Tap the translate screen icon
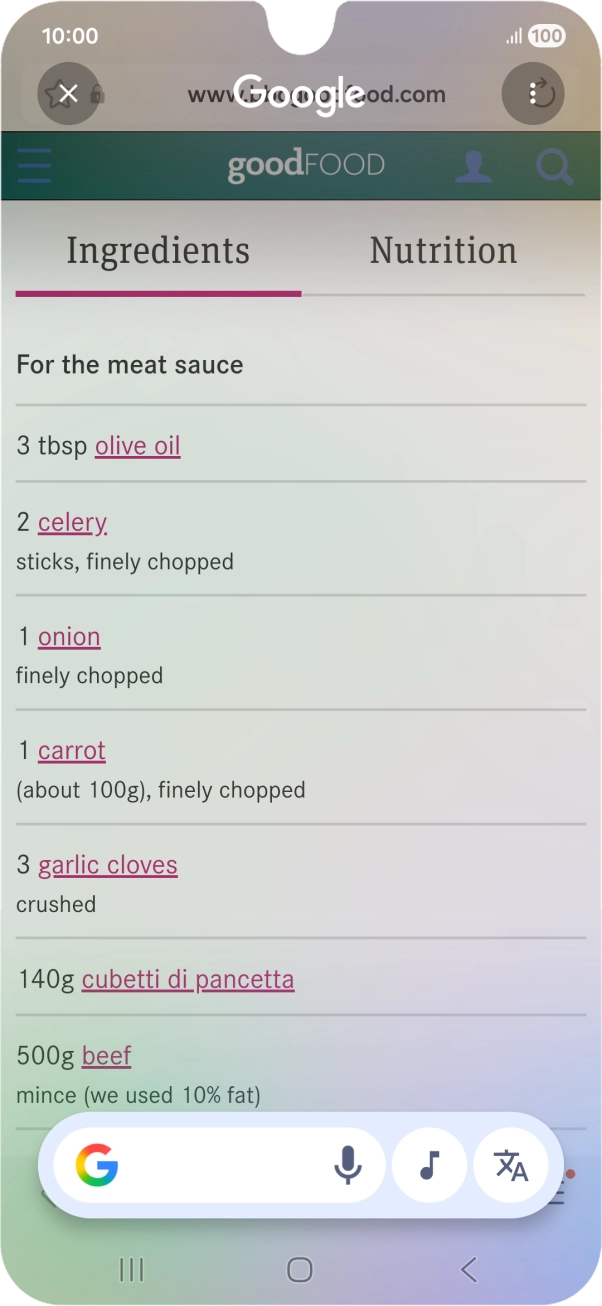 511,1165
